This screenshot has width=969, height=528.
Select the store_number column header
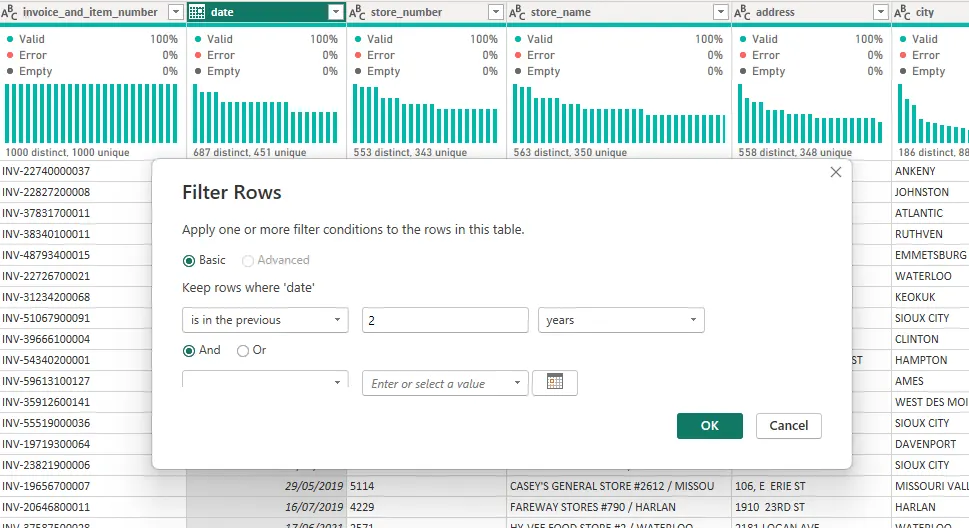tap(426, 12)
